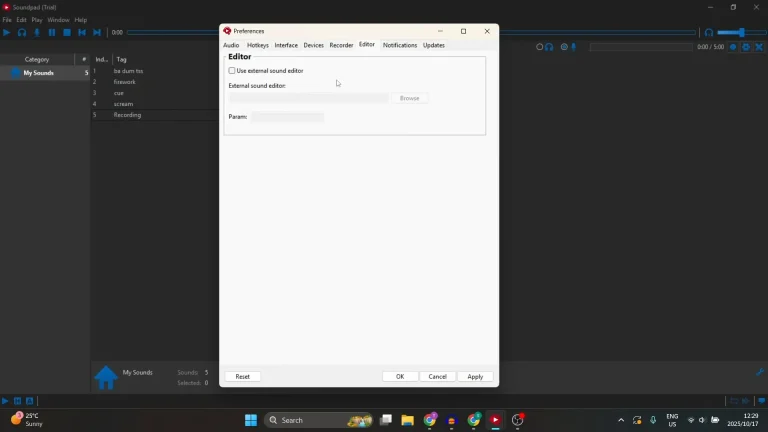Click the playback progress bar in Soundpad
The height and width of the screenshot is (432, 768).
[411, 33]
